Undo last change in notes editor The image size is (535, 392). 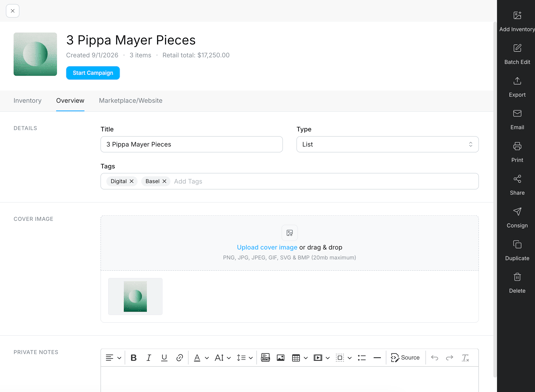[x=434, y=358]
